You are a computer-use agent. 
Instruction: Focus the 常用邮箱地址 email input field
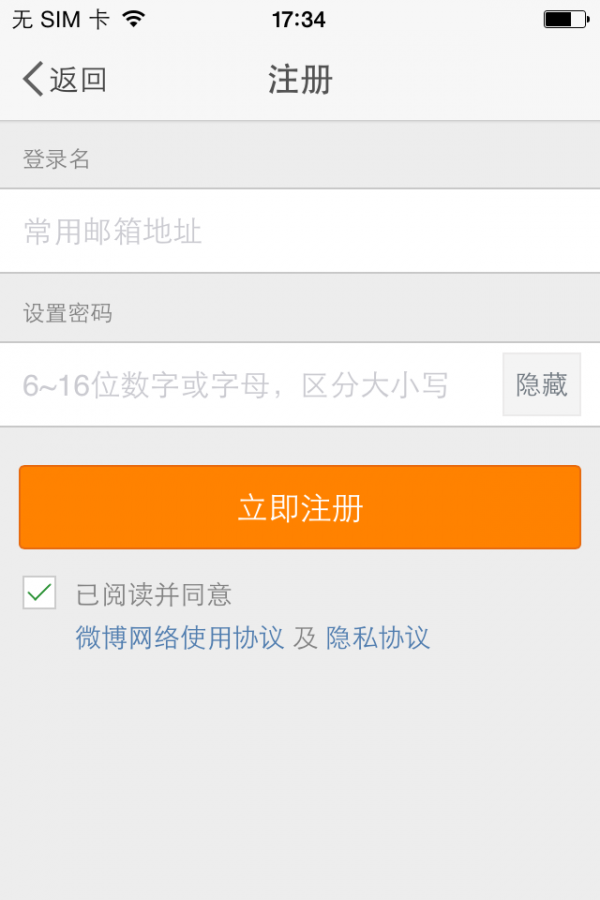300,232
